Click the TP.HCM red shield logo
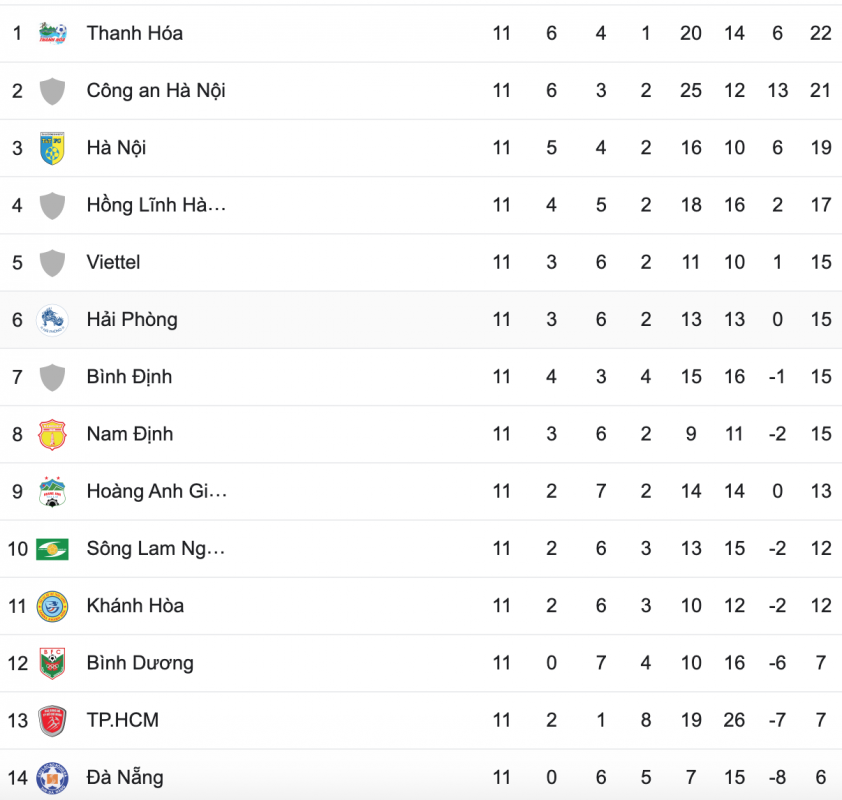842x800 pixels. tap(52, 721)
